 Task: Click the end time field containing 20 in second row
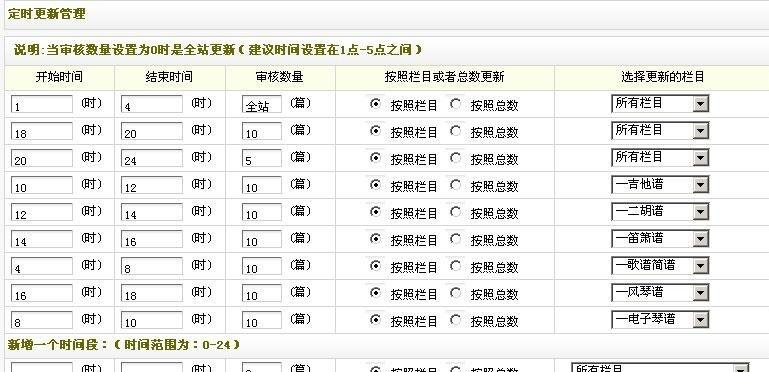coord(152,131)
